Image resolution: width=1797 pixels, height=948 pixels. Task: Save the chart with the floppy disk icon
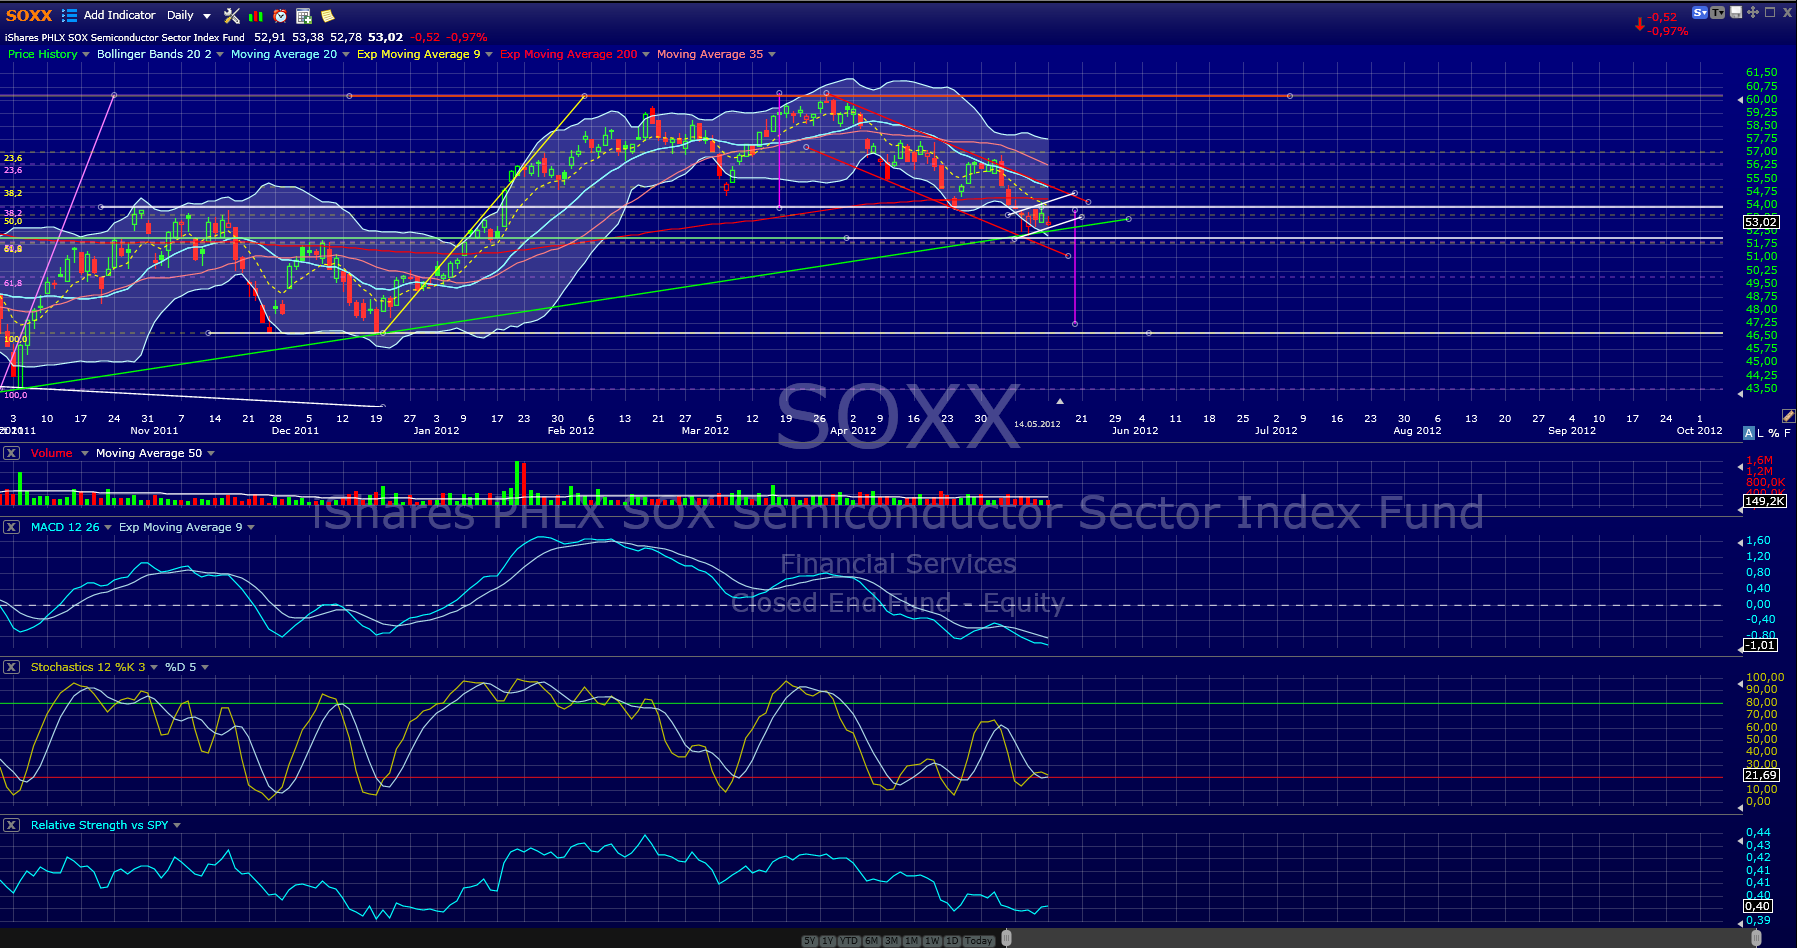tap(1736, 13)
